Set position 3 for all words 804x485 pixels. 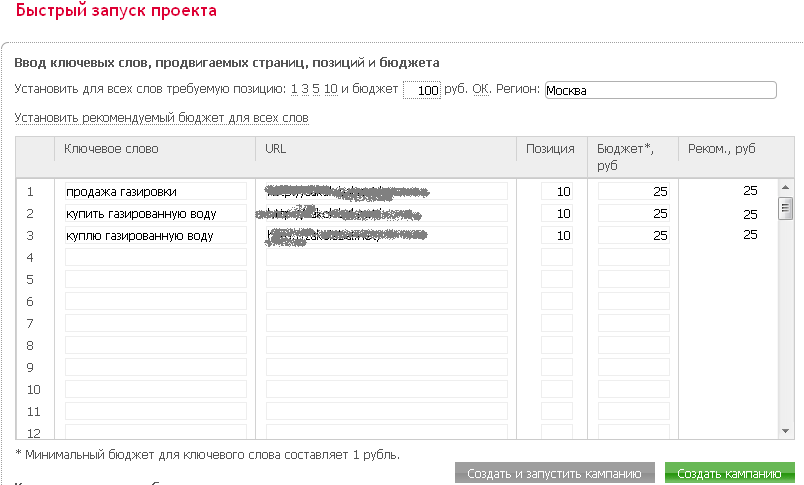(305, 90)
